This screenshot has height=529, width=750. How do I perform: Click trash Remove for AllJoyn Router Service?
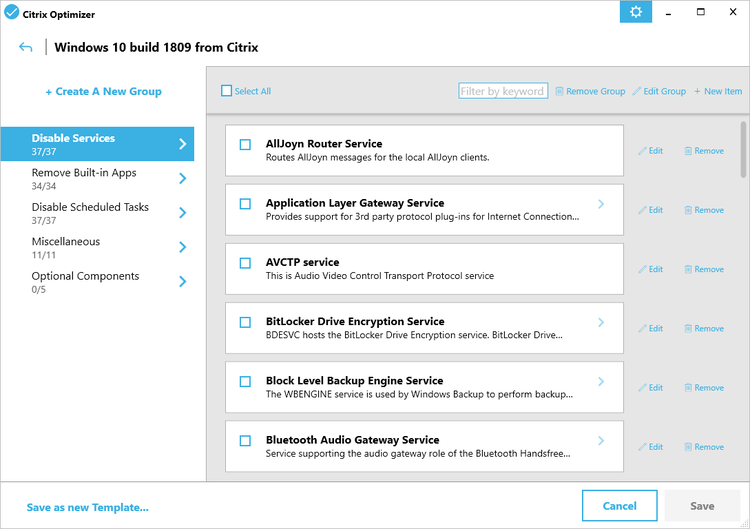tap(704, 151)
